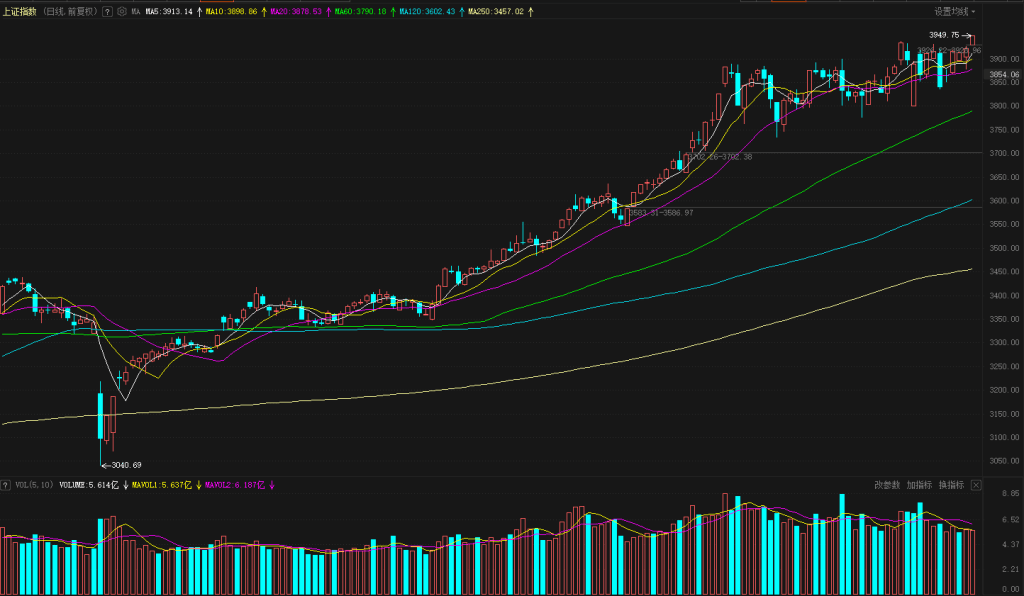Click the magenta arrow after MA20 value
This screenshot has height=596, width=1024.
(329, 12)
